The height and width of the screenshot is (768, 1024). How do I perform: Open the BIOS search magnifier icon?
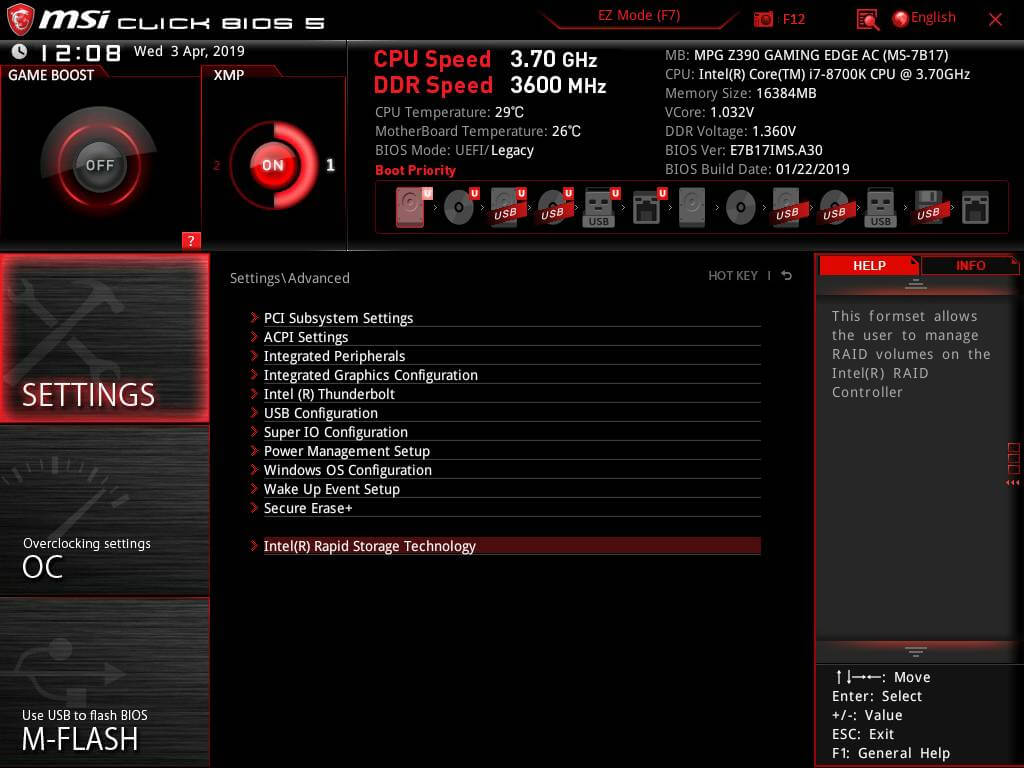click(867, 20)
